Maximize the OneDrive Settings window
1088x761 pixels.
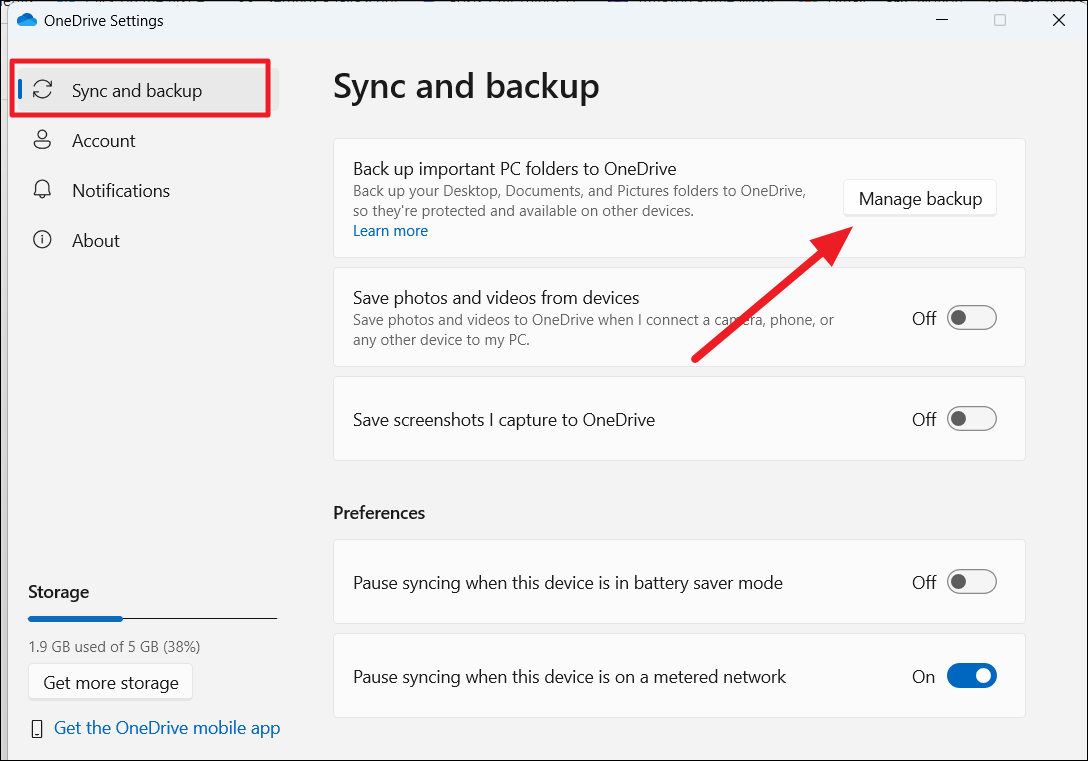coord(999,20)
